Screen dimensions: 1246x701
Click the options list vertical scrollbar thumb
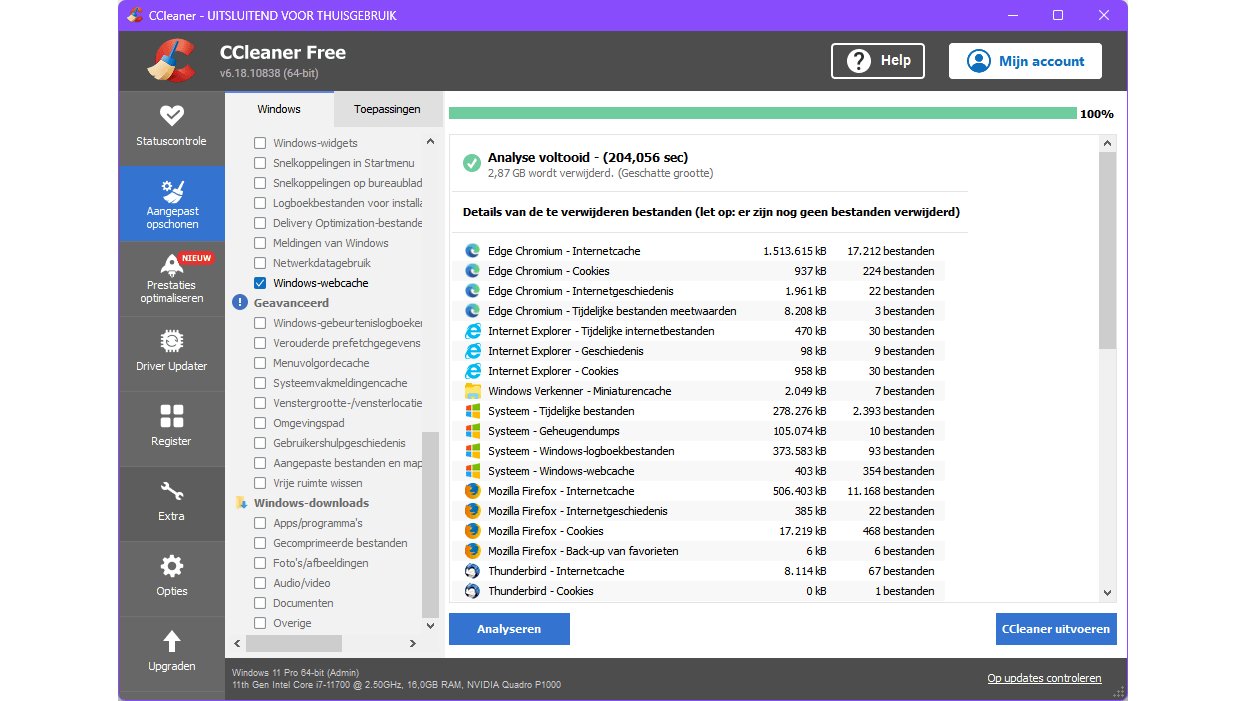point(431,524)
